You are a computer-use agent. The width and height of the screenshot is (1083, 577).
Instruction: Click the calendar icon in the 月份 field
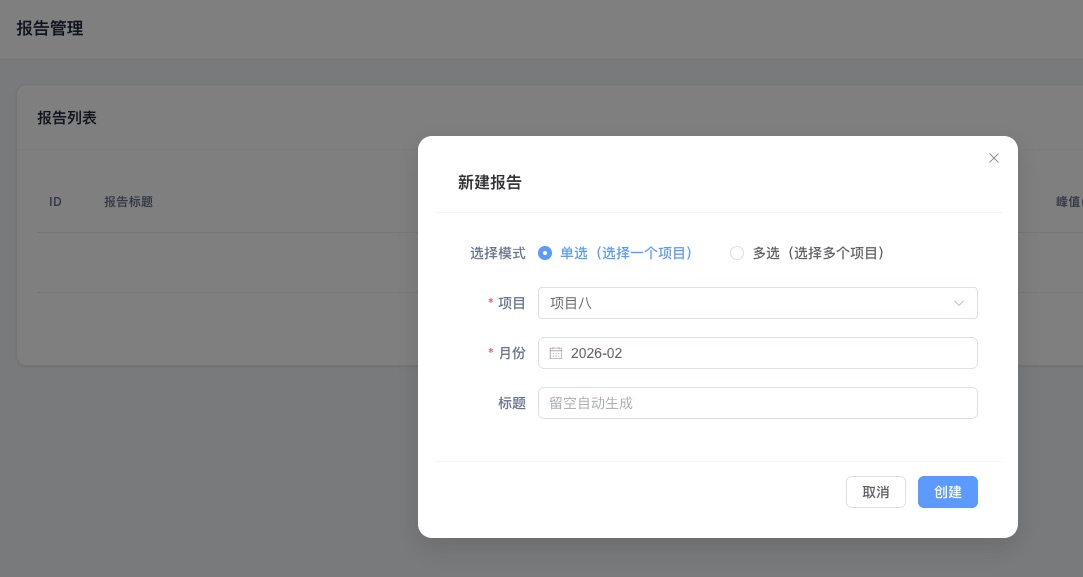(x=556, y=353)
